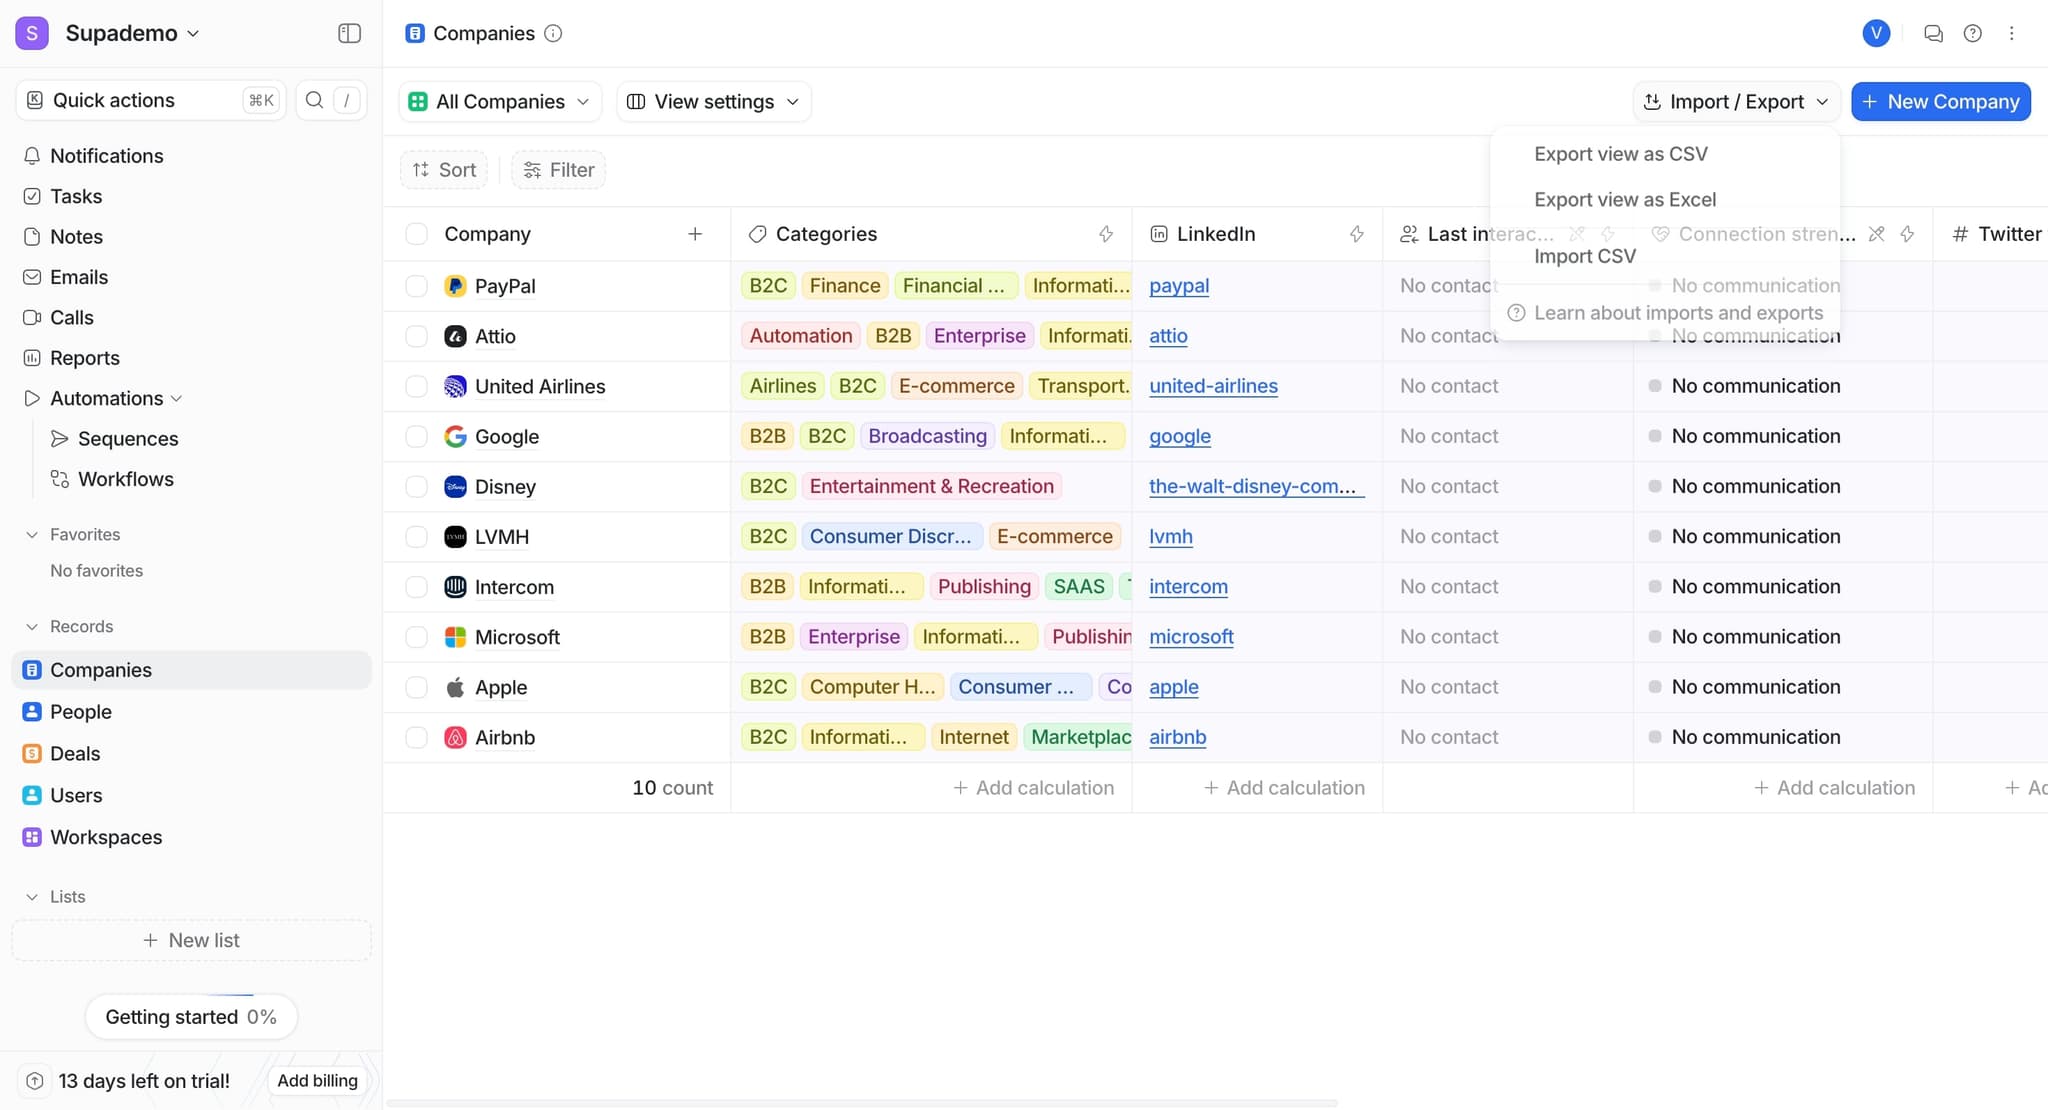Click the search magnifier icon
This screenshot has height=1110, width=2048.
click(314, 100)
